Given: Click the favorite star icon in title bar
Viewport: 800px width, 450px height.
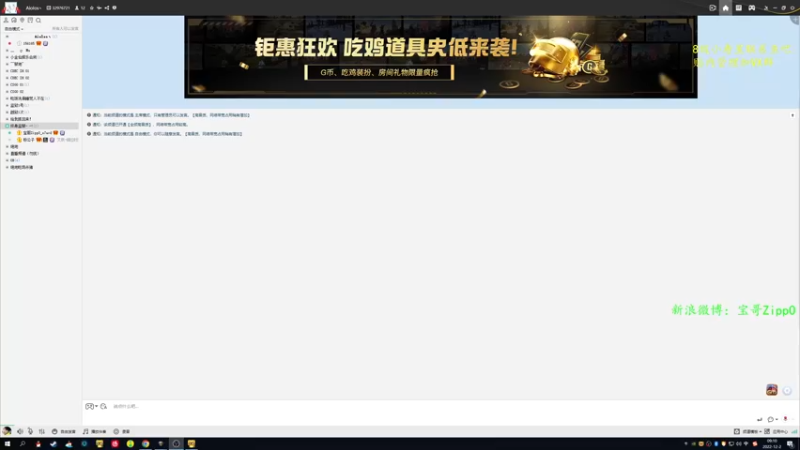Looking at the screenshot, I should 92,8.
